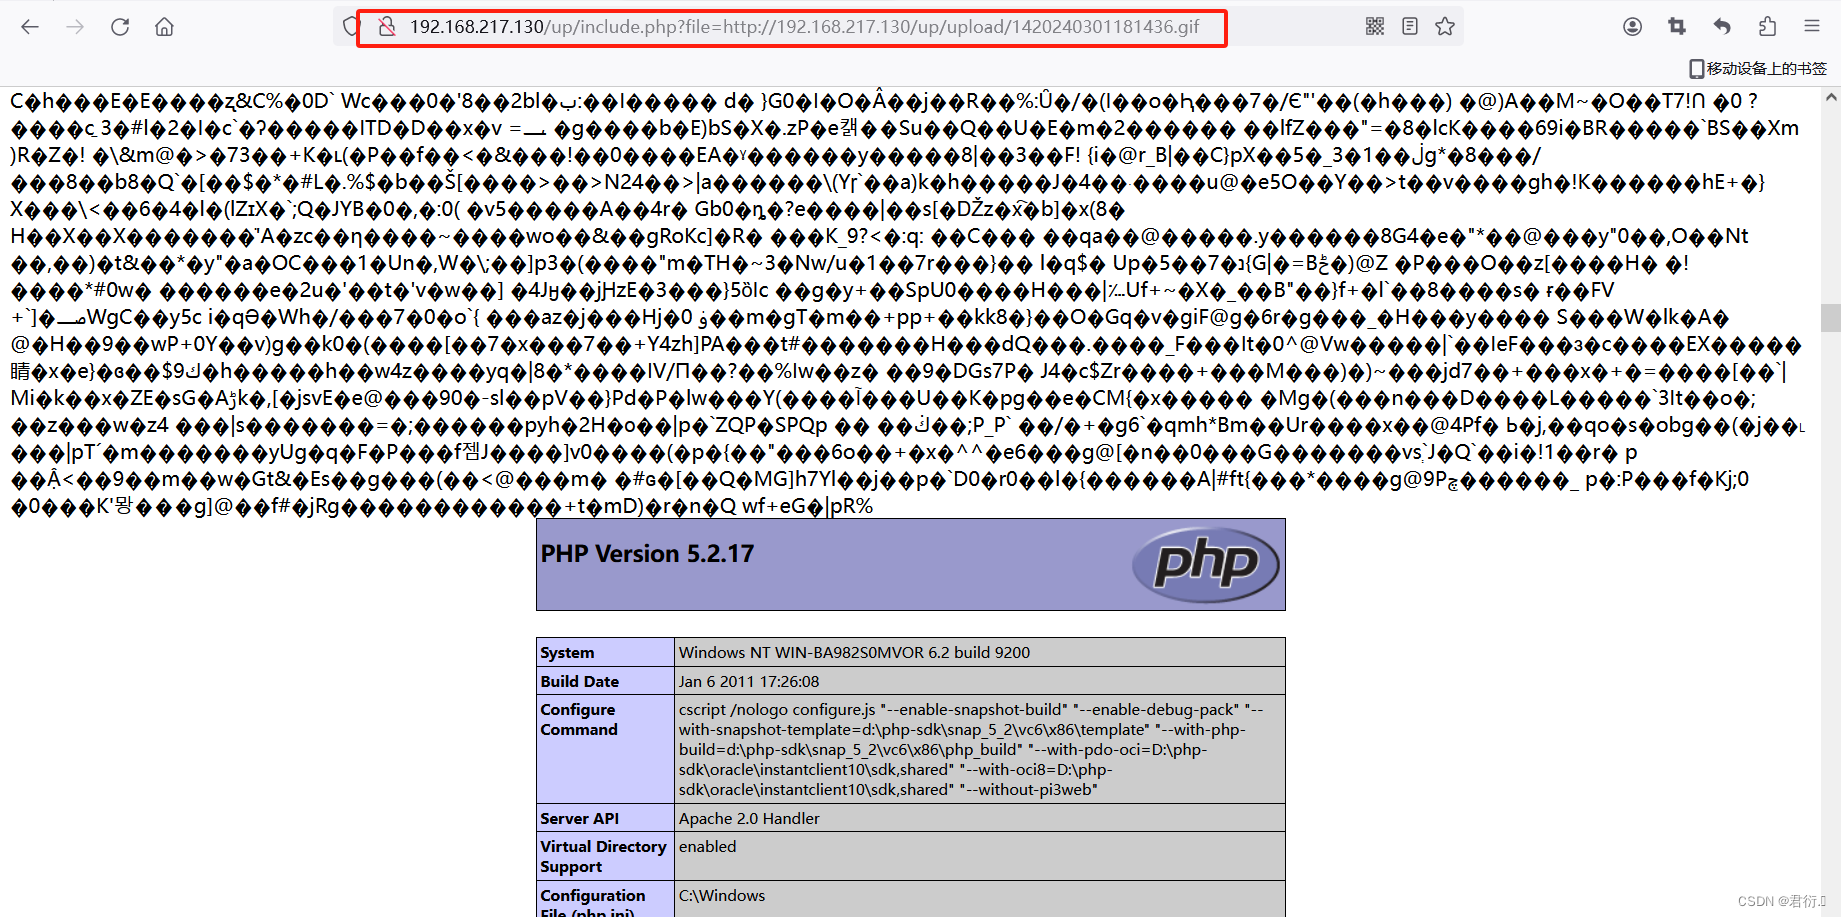
Task: Reload the current page
Action: (120, 27)
